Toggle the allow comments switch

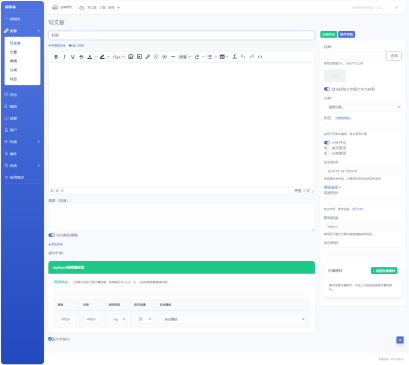tap(327, 143)
